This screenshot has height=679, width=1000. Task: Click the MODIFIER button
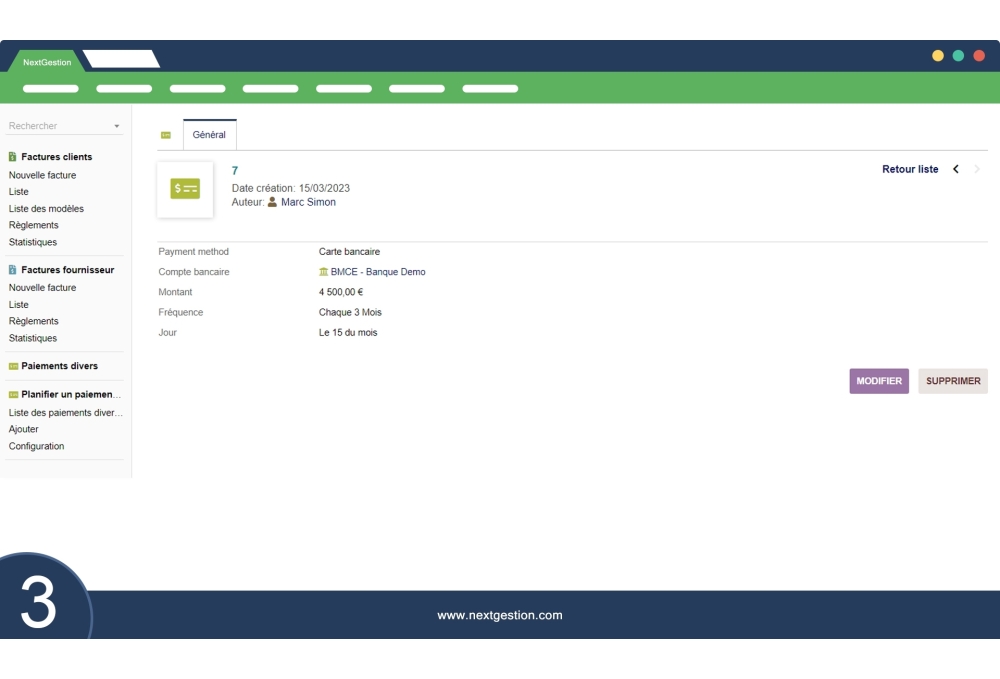tap(878, 381)
